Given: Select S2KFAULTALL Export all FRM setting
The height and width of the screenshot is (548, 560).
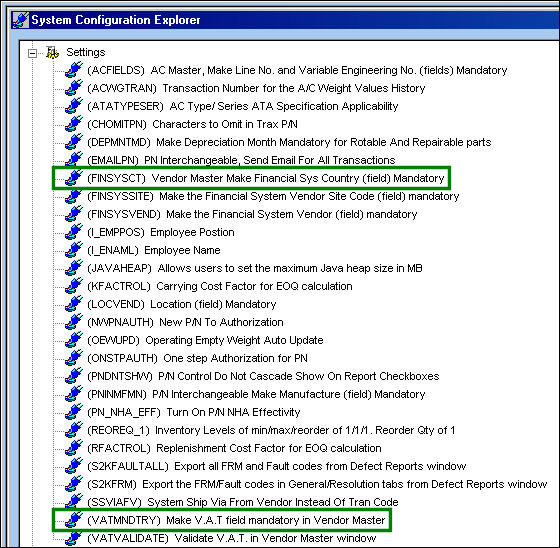Looking at the screenshot, I should tap(277, 466).
